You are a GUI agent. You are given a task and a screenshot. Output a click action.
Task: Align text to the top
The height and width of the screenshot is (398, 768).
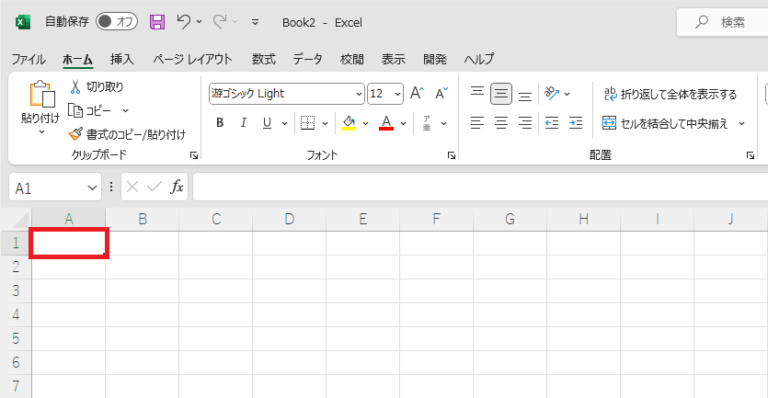coord(477,93)
